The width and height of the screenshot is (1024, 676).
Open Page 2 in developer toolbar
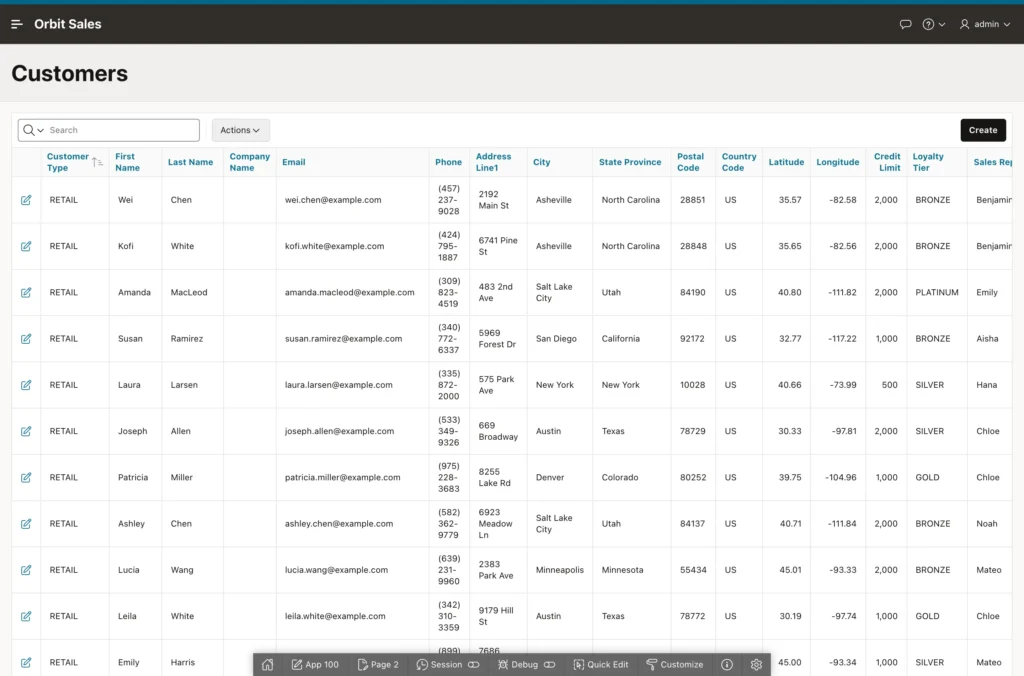[378, 664]
